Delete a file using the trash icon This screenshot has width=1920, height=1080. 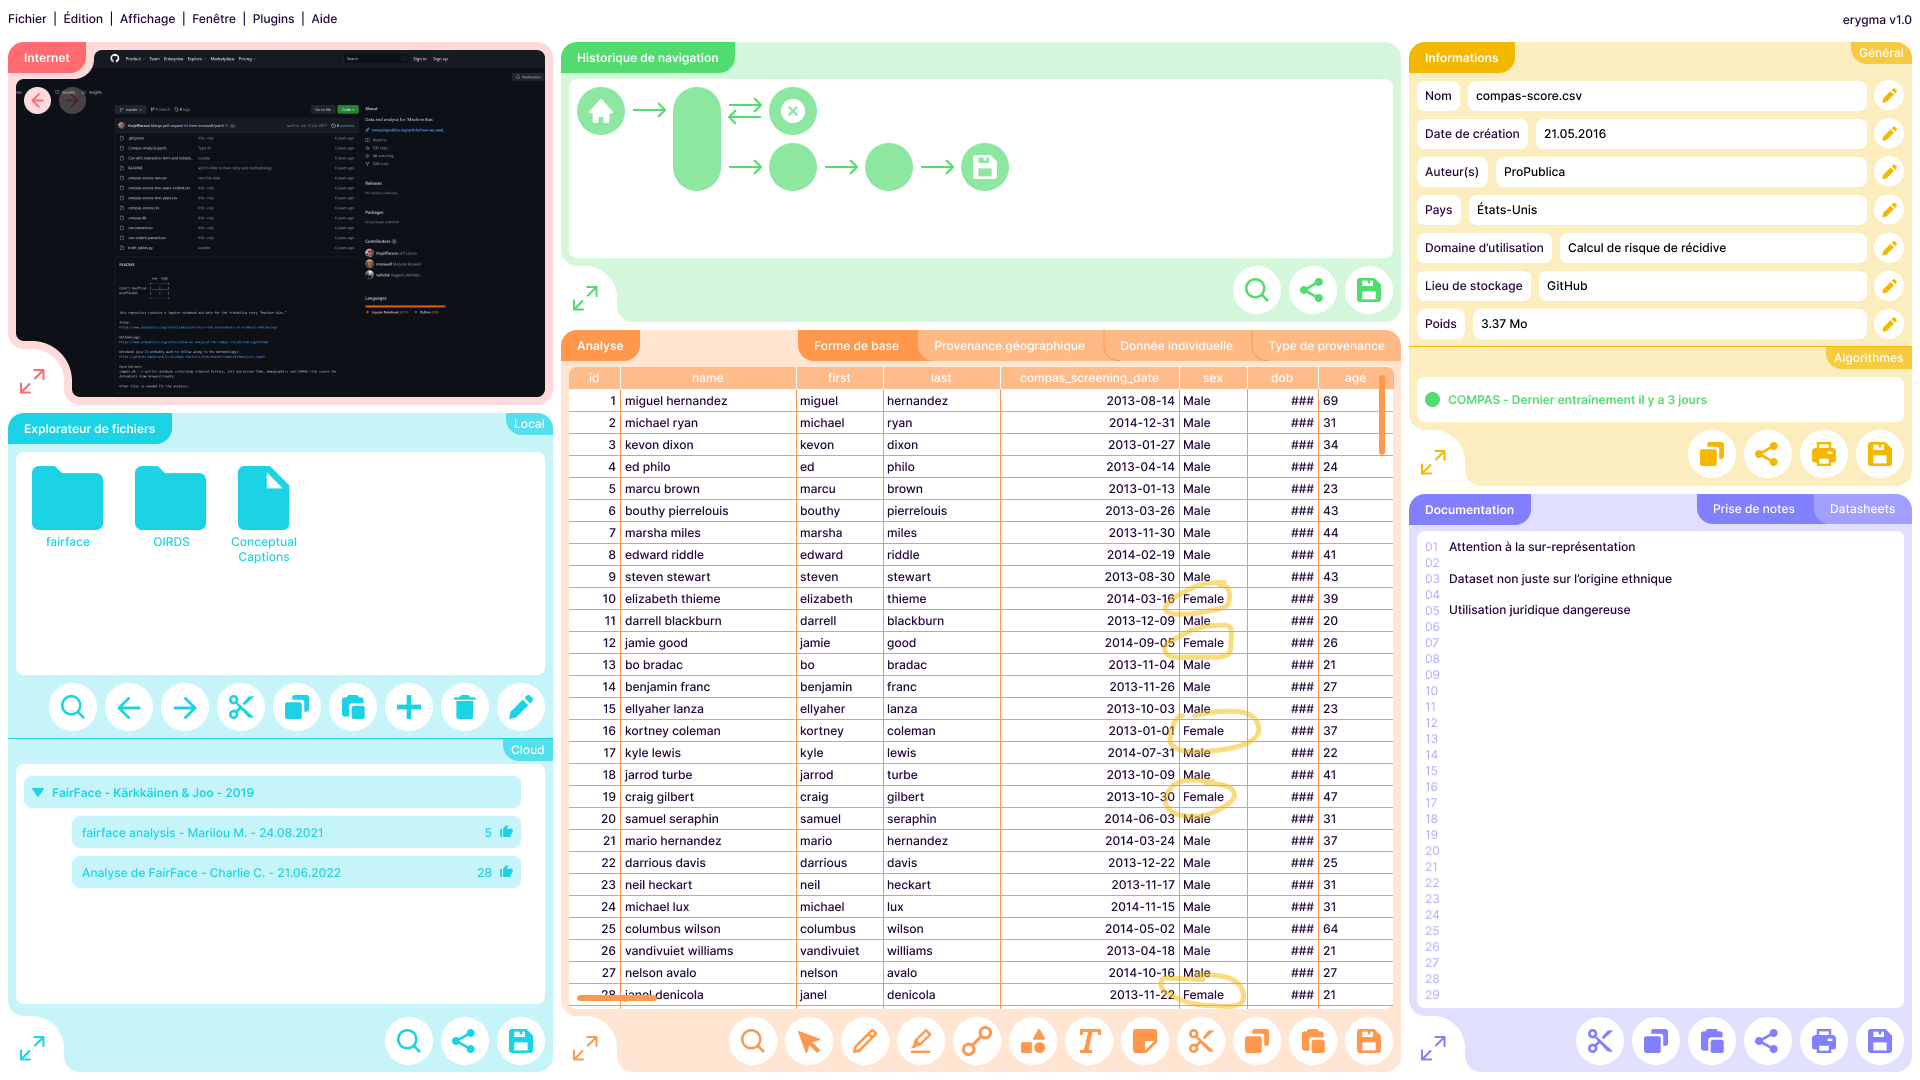[x=465, y=707]
